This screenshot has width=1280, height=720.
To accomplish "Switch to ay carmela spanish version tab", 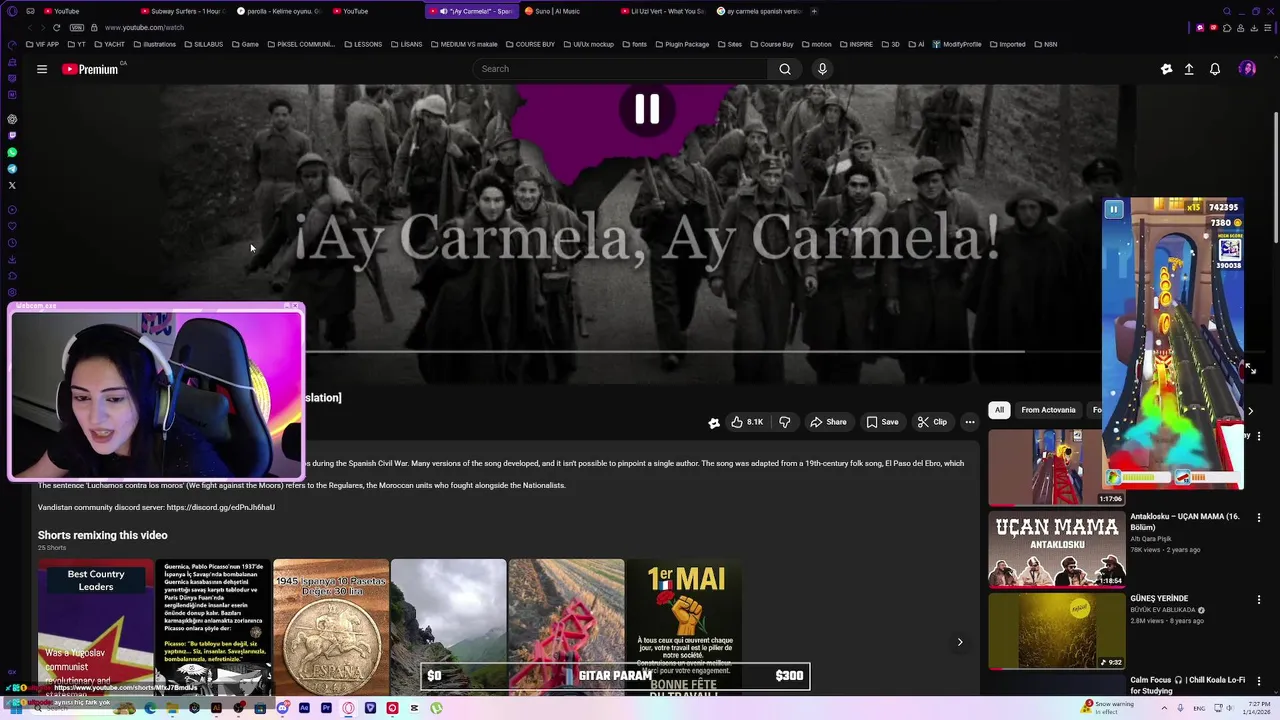I will point(758,11).
